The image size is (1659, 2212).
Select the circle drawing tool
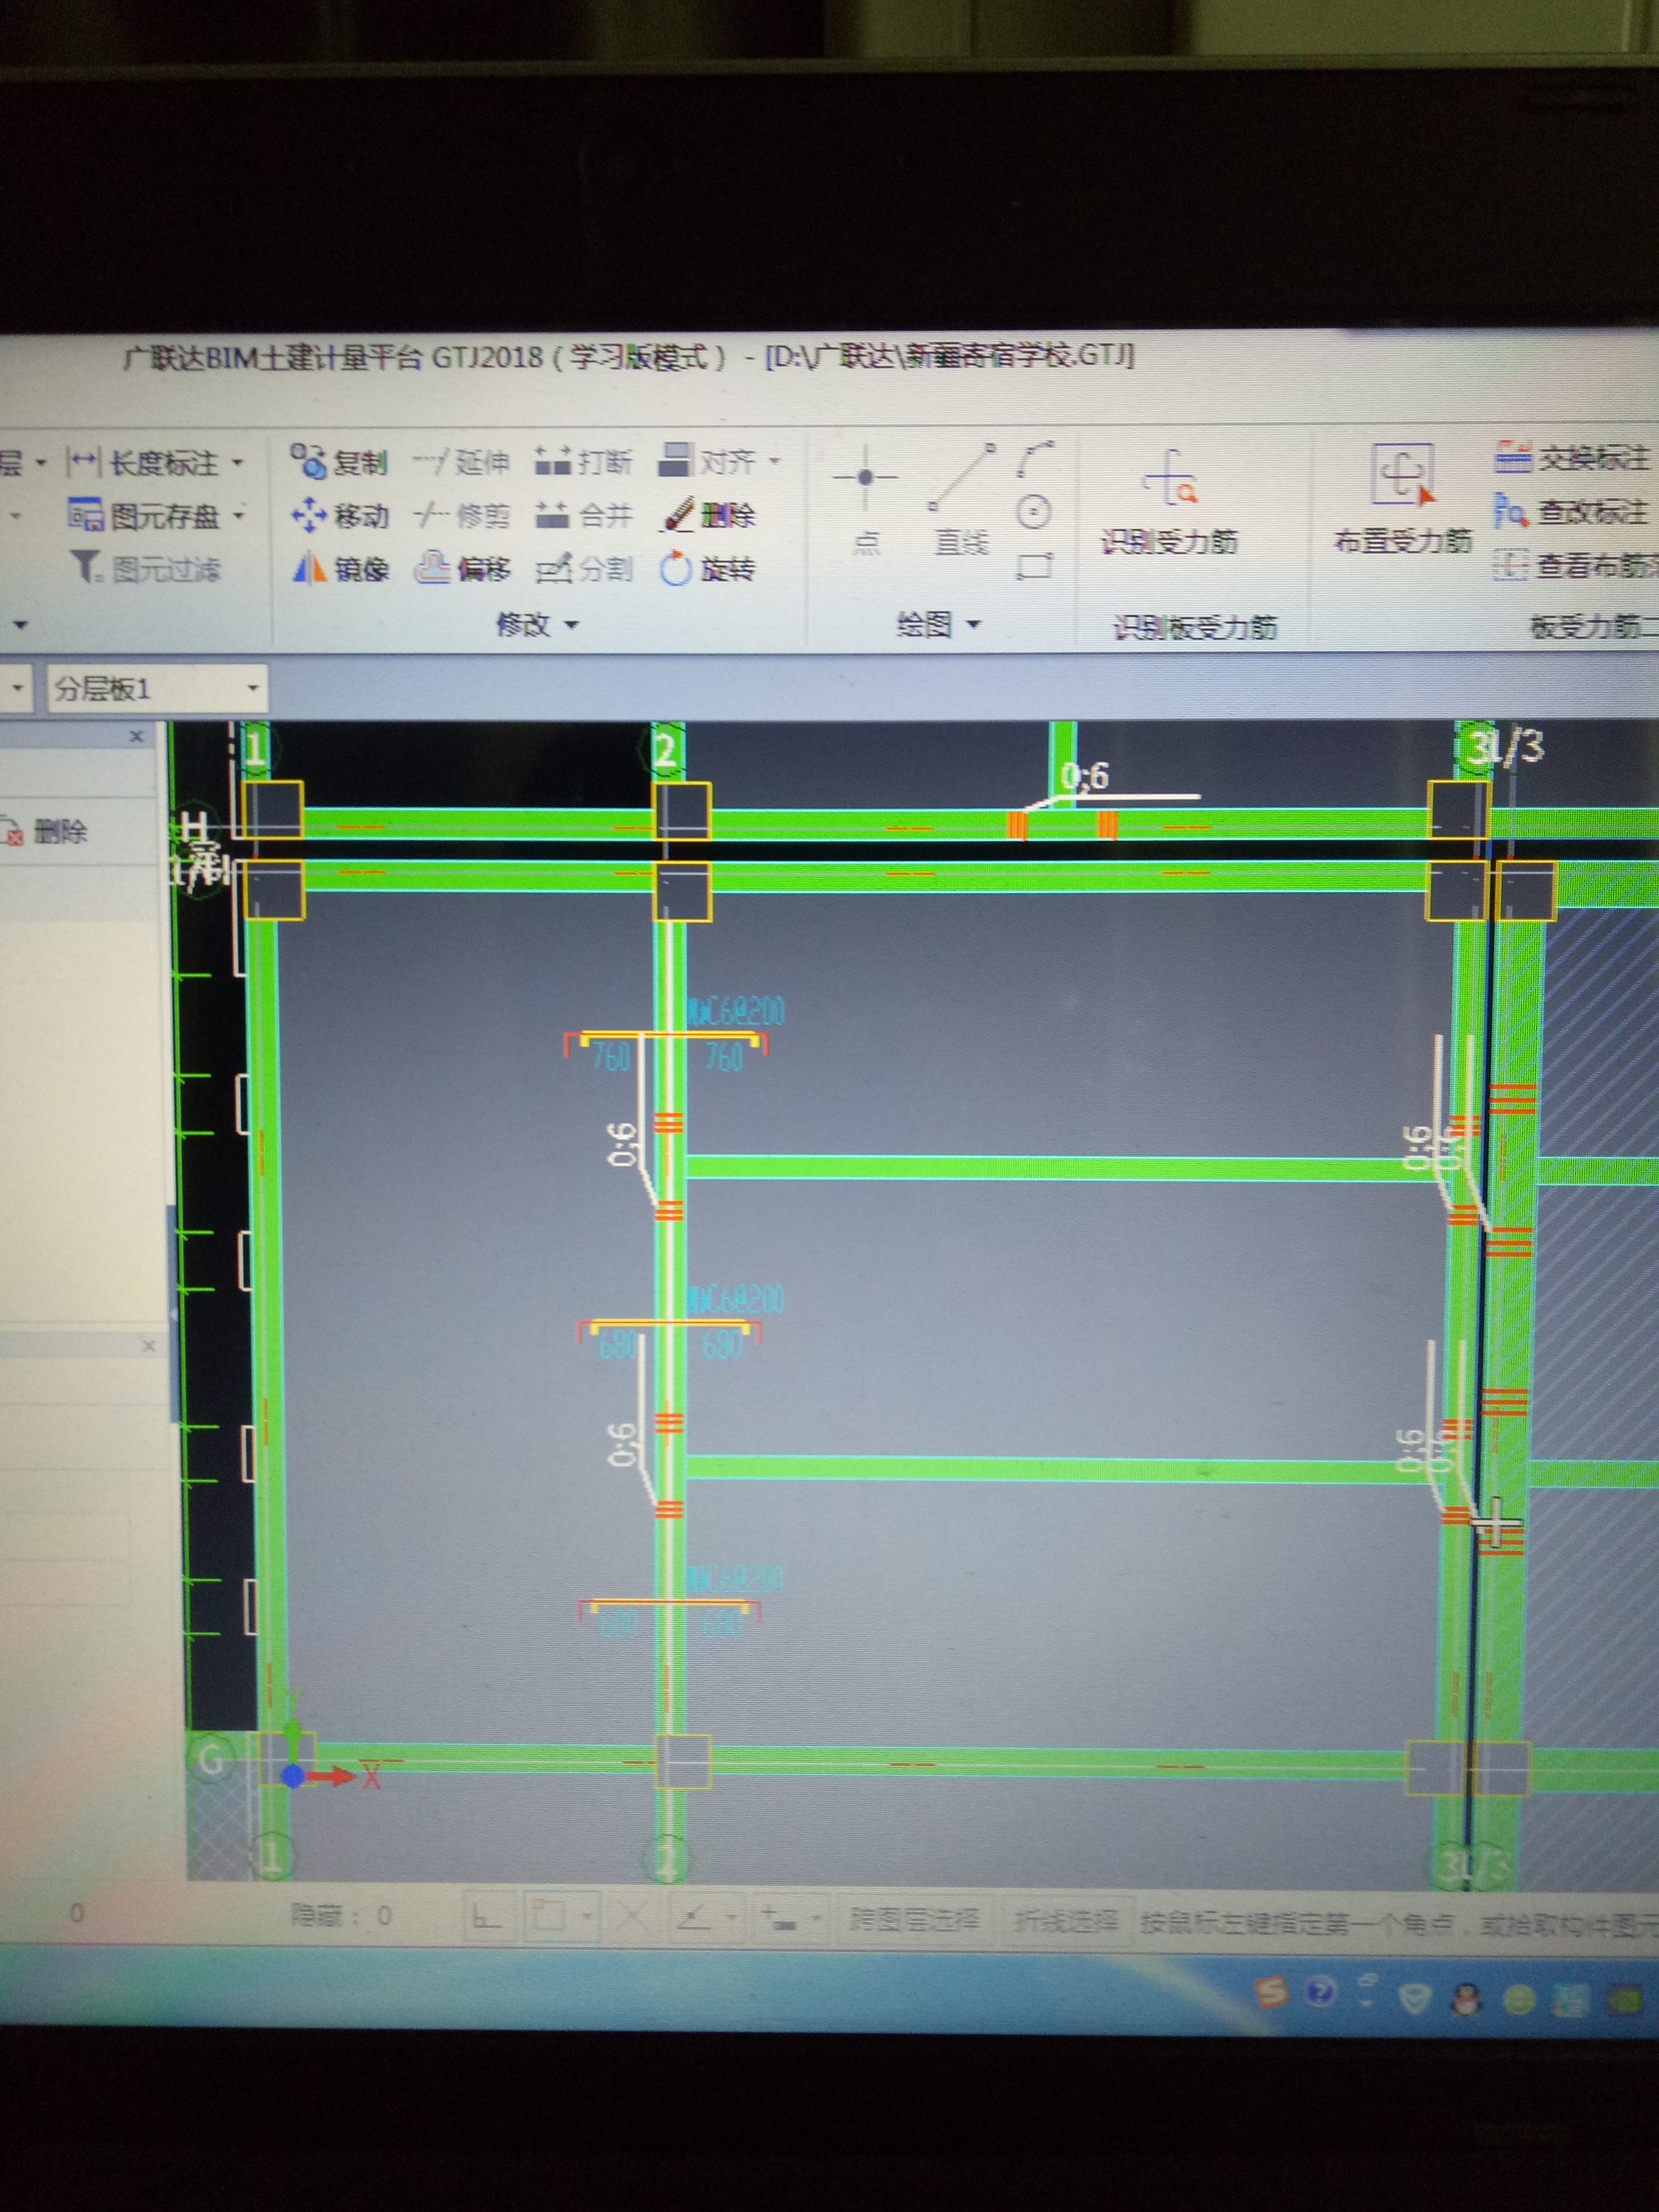(1033, 513)
